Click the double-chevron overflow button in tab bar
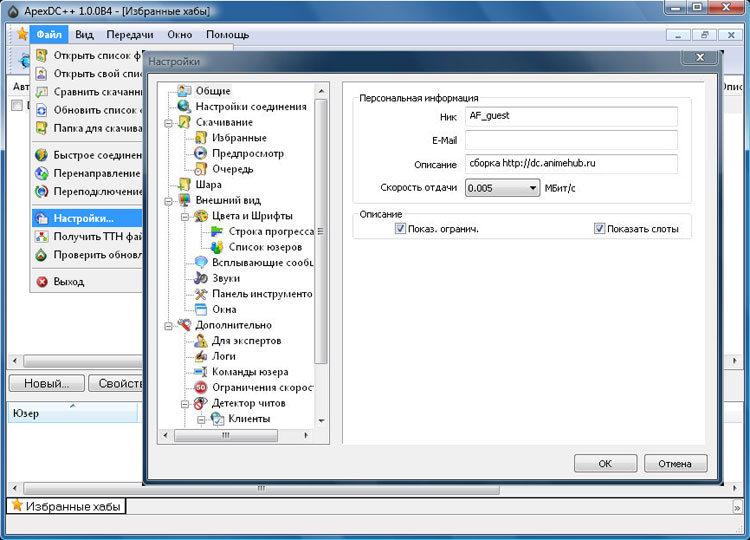 pyautogui.click(x=737, y=507)
